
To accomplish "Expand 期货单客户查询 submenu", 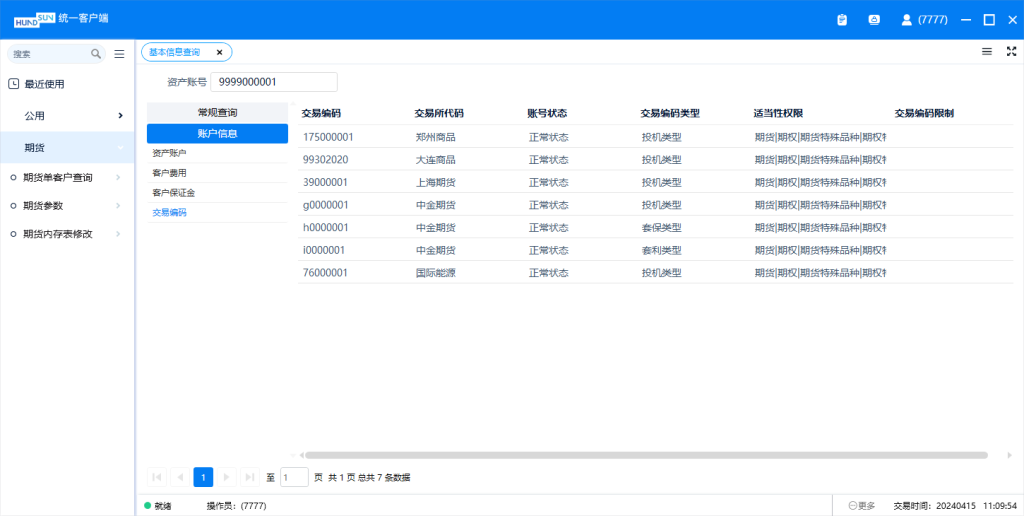I will [118, 178].
